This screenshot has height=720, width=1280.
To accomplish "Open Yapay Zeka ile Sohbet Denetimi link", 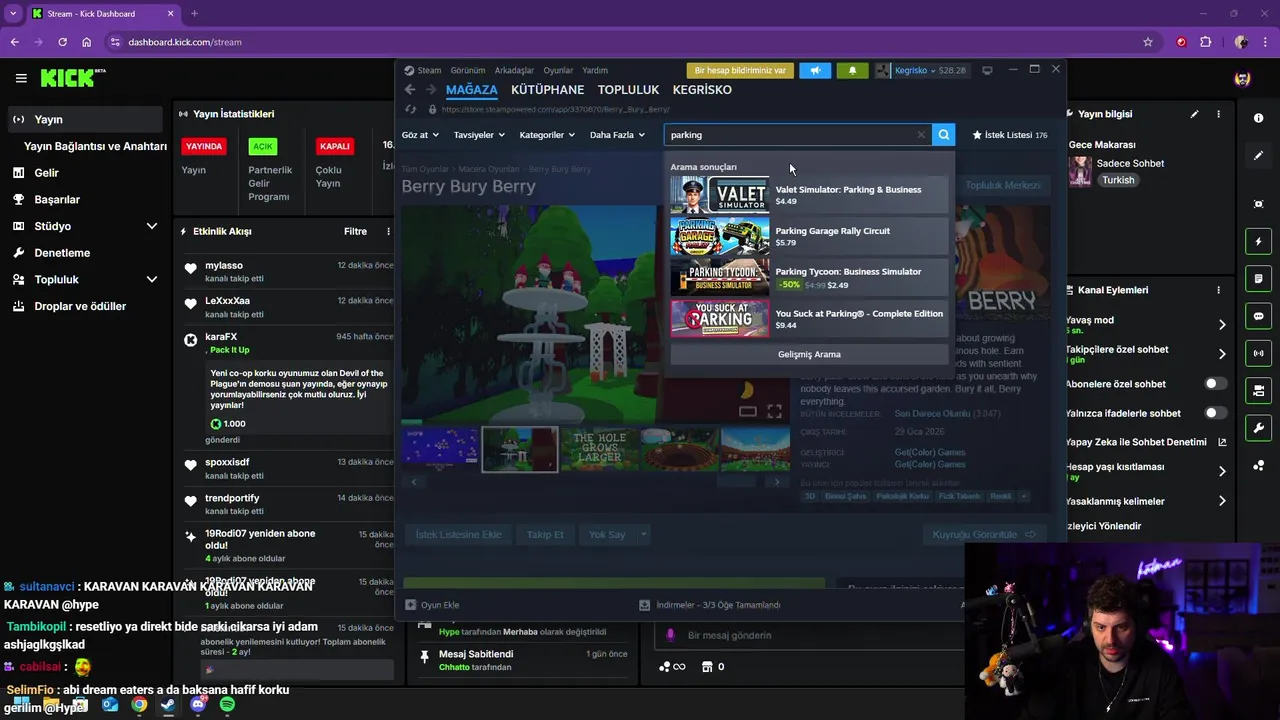I will pyautogui.click(x=1146, y=442).
